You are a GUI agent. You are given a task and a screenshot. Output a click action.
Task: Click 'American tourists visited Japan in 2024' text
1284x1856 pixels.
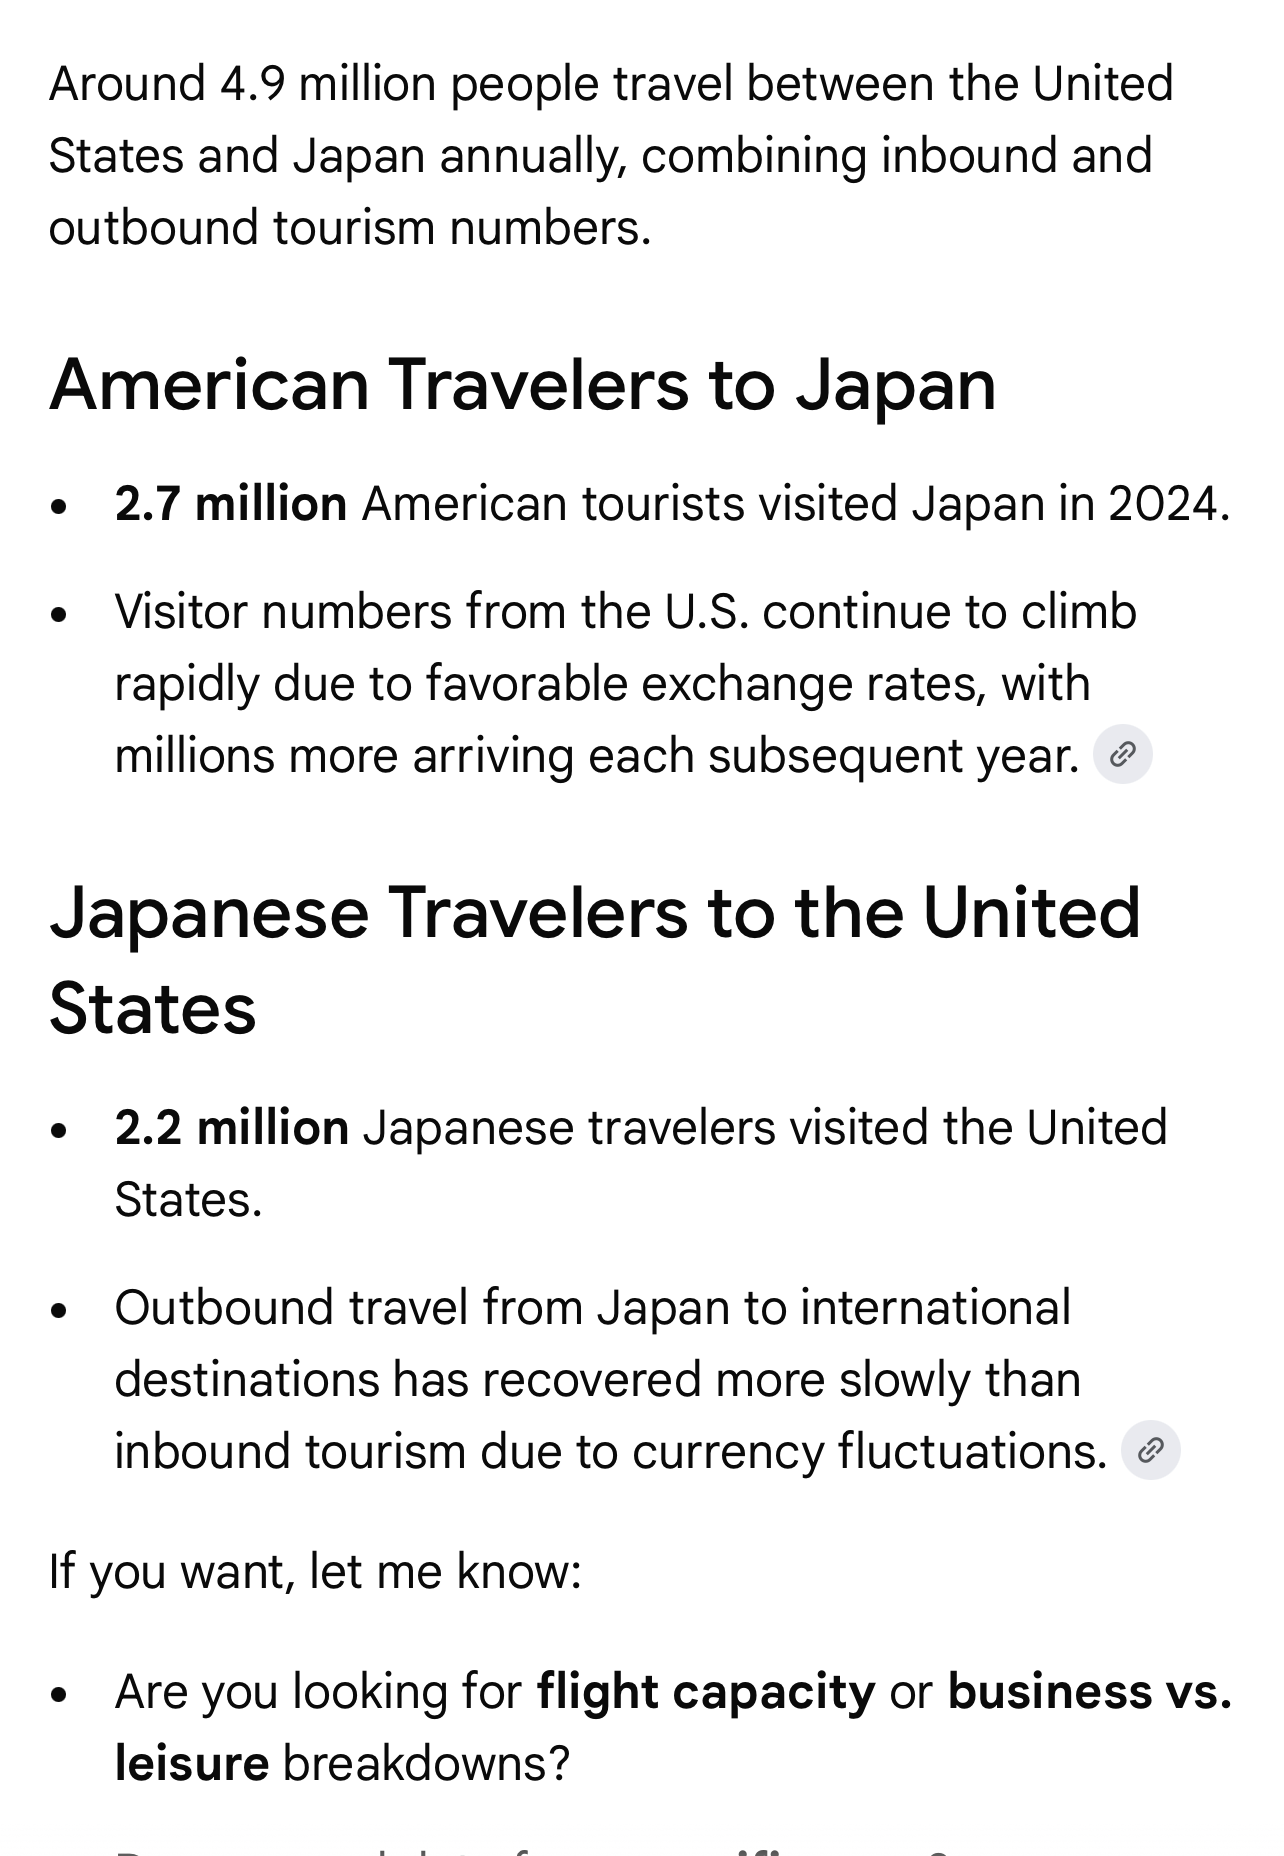796,503
